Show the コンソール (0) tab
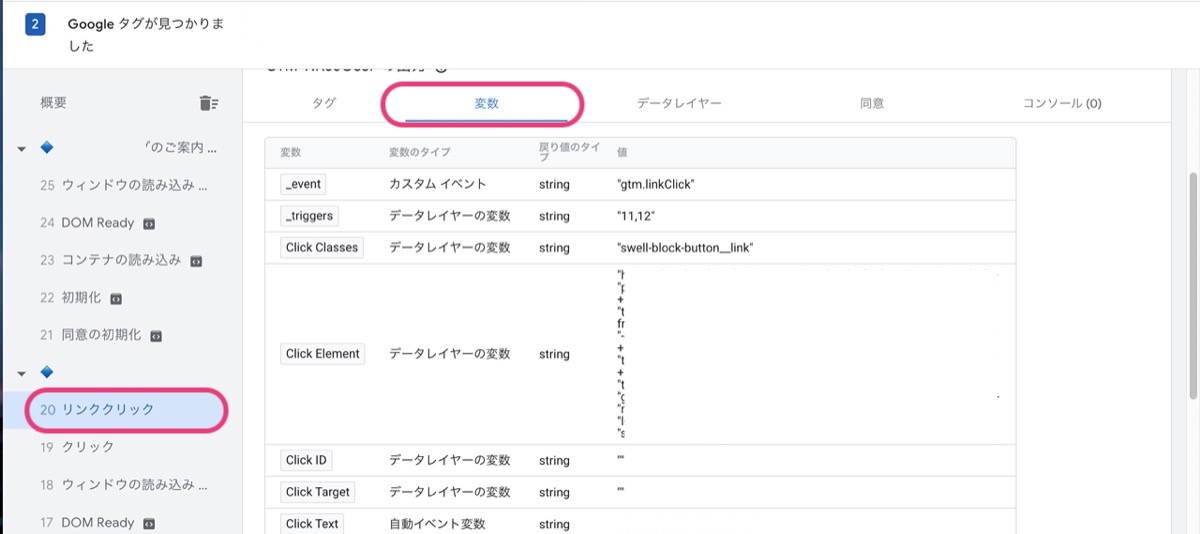1200x534 pixels. point(1061,103)
